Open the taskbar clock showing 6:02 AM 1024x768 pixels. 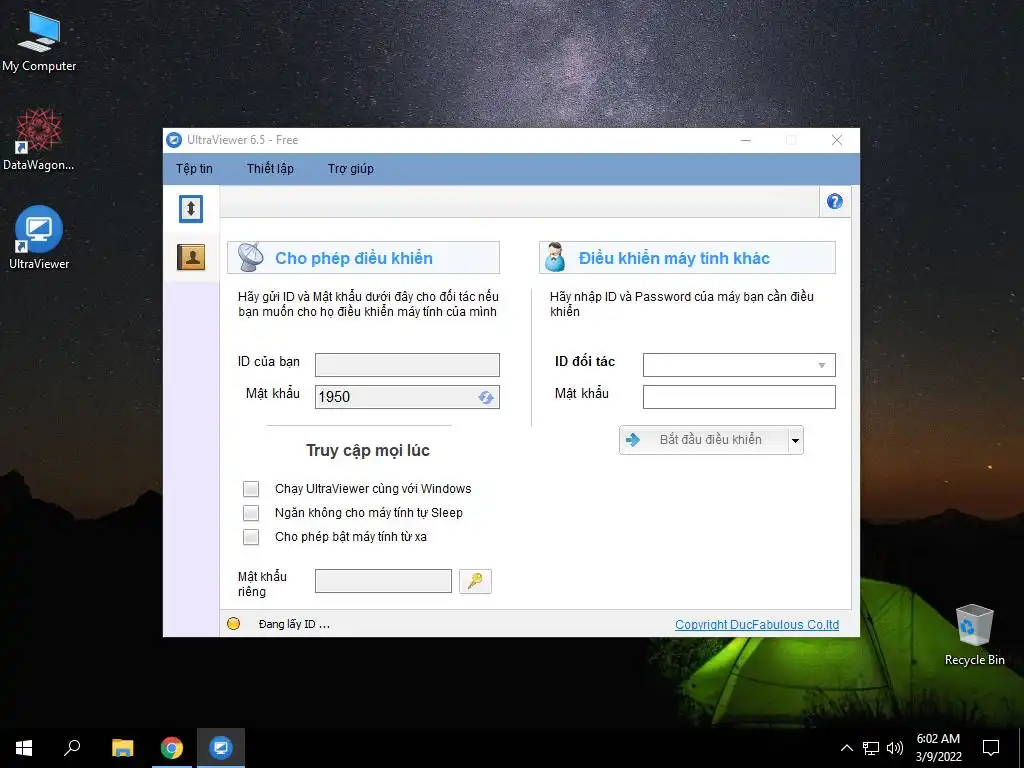[x=938, y=748]
